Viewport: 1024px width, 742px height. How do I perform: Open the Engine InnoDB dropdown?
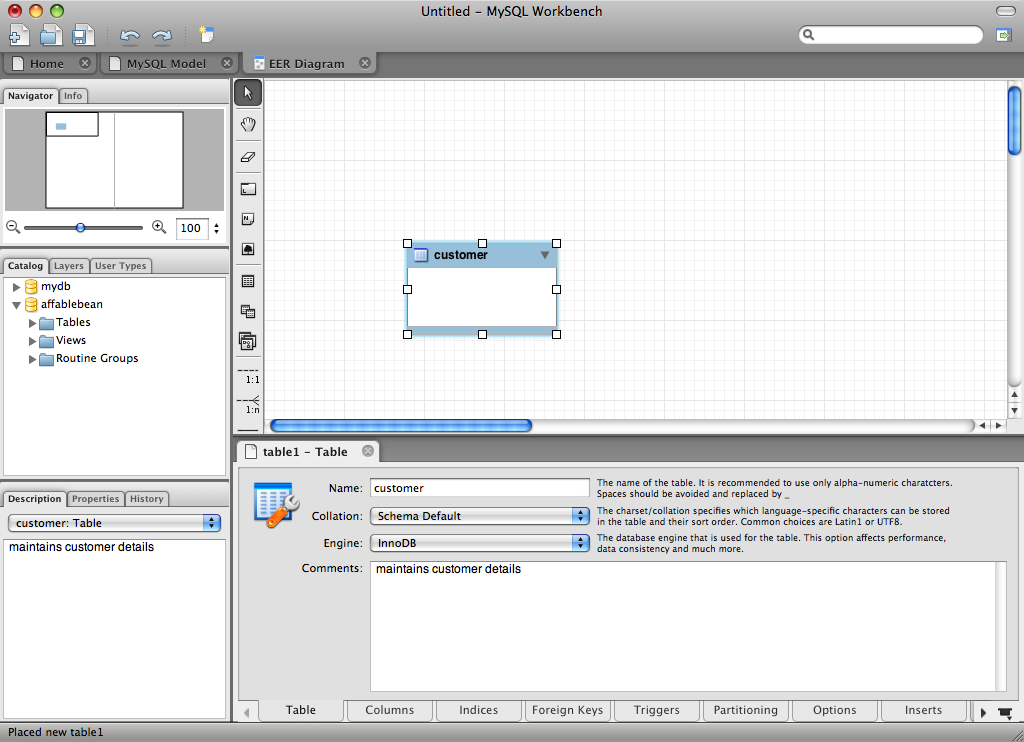tap(480, 542)
